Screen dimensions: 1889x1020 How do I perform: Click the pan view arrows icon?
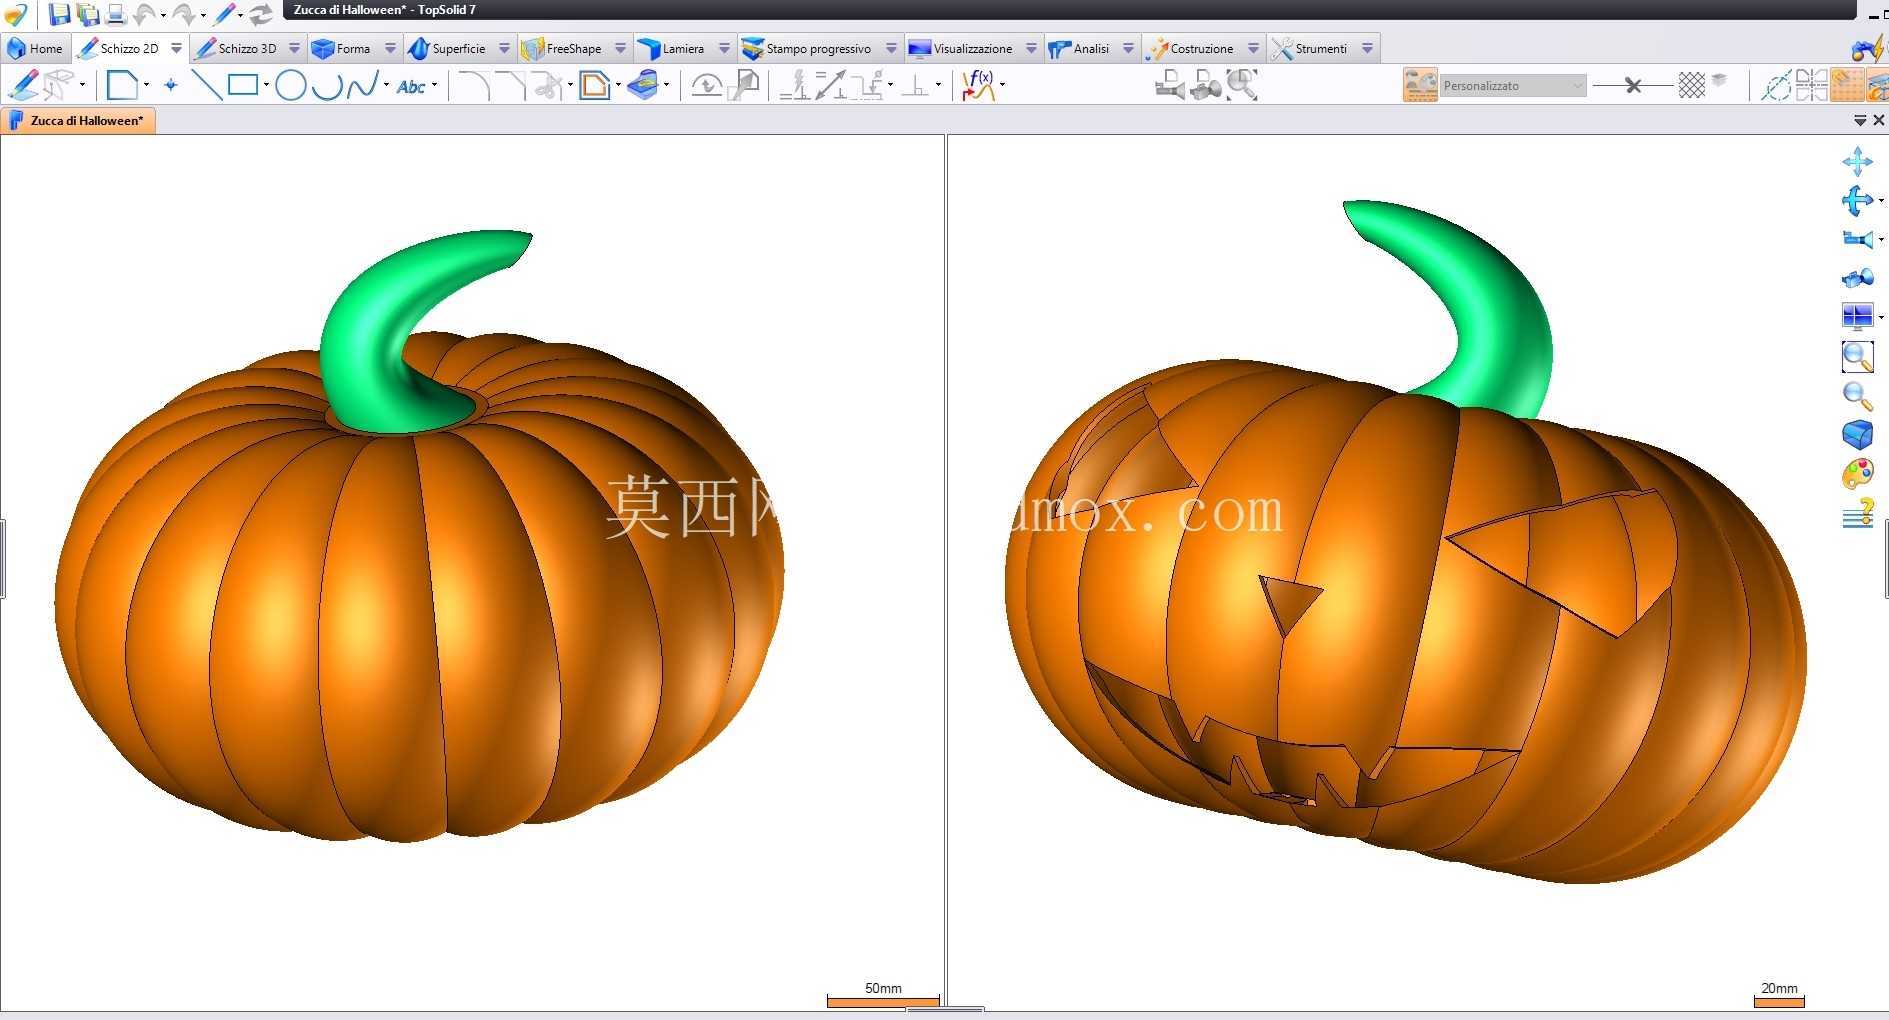1857,161
